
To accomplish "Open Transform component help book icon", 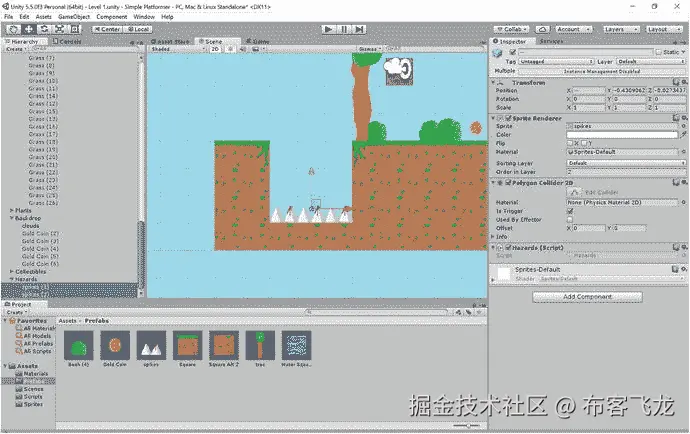I will click(675, 82).
